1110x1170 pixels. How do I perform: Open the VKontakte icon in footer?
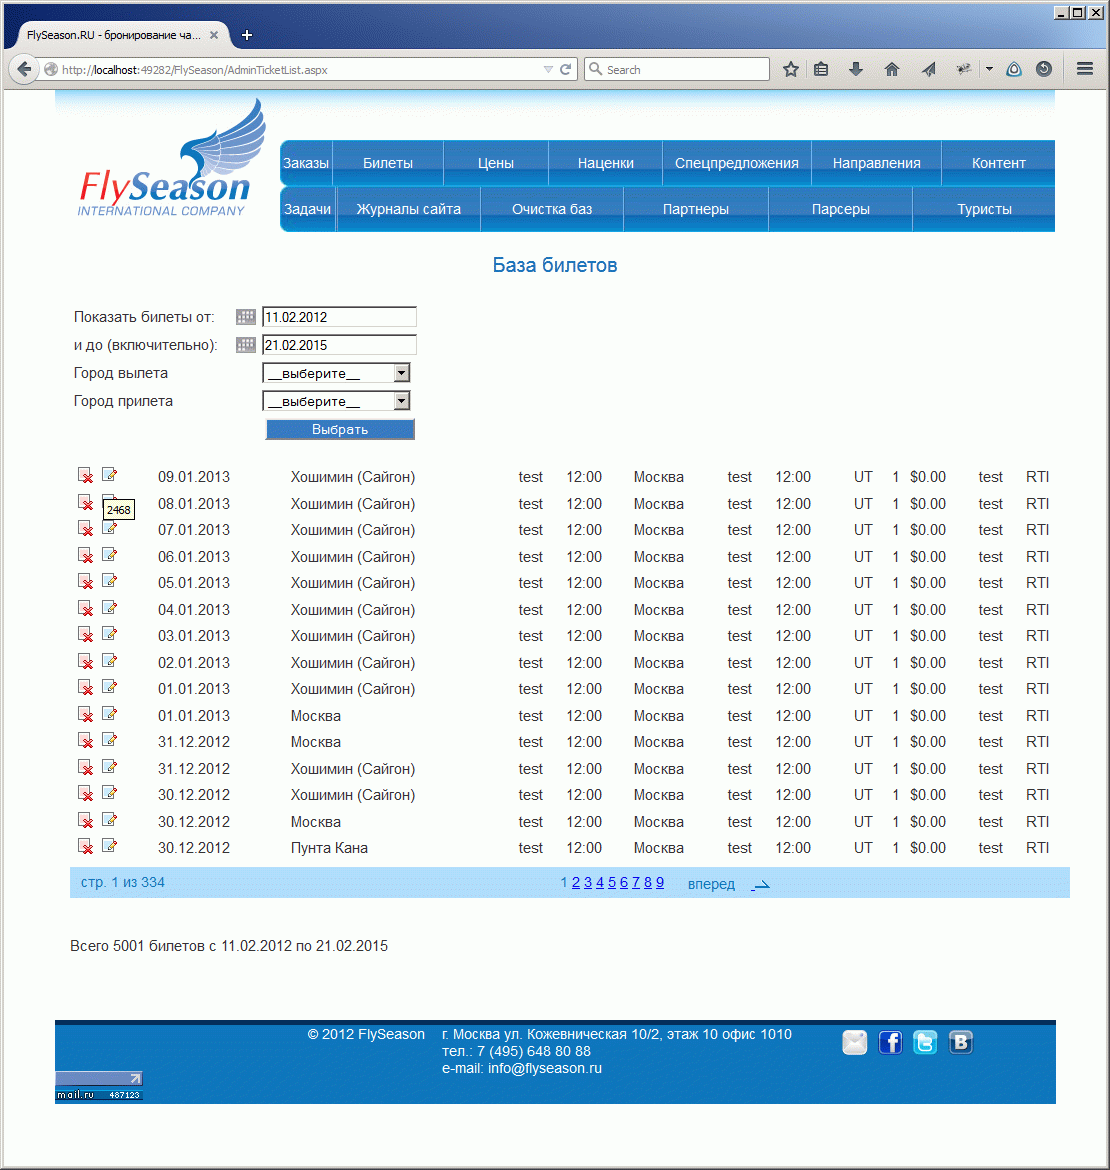(961, 1042)
